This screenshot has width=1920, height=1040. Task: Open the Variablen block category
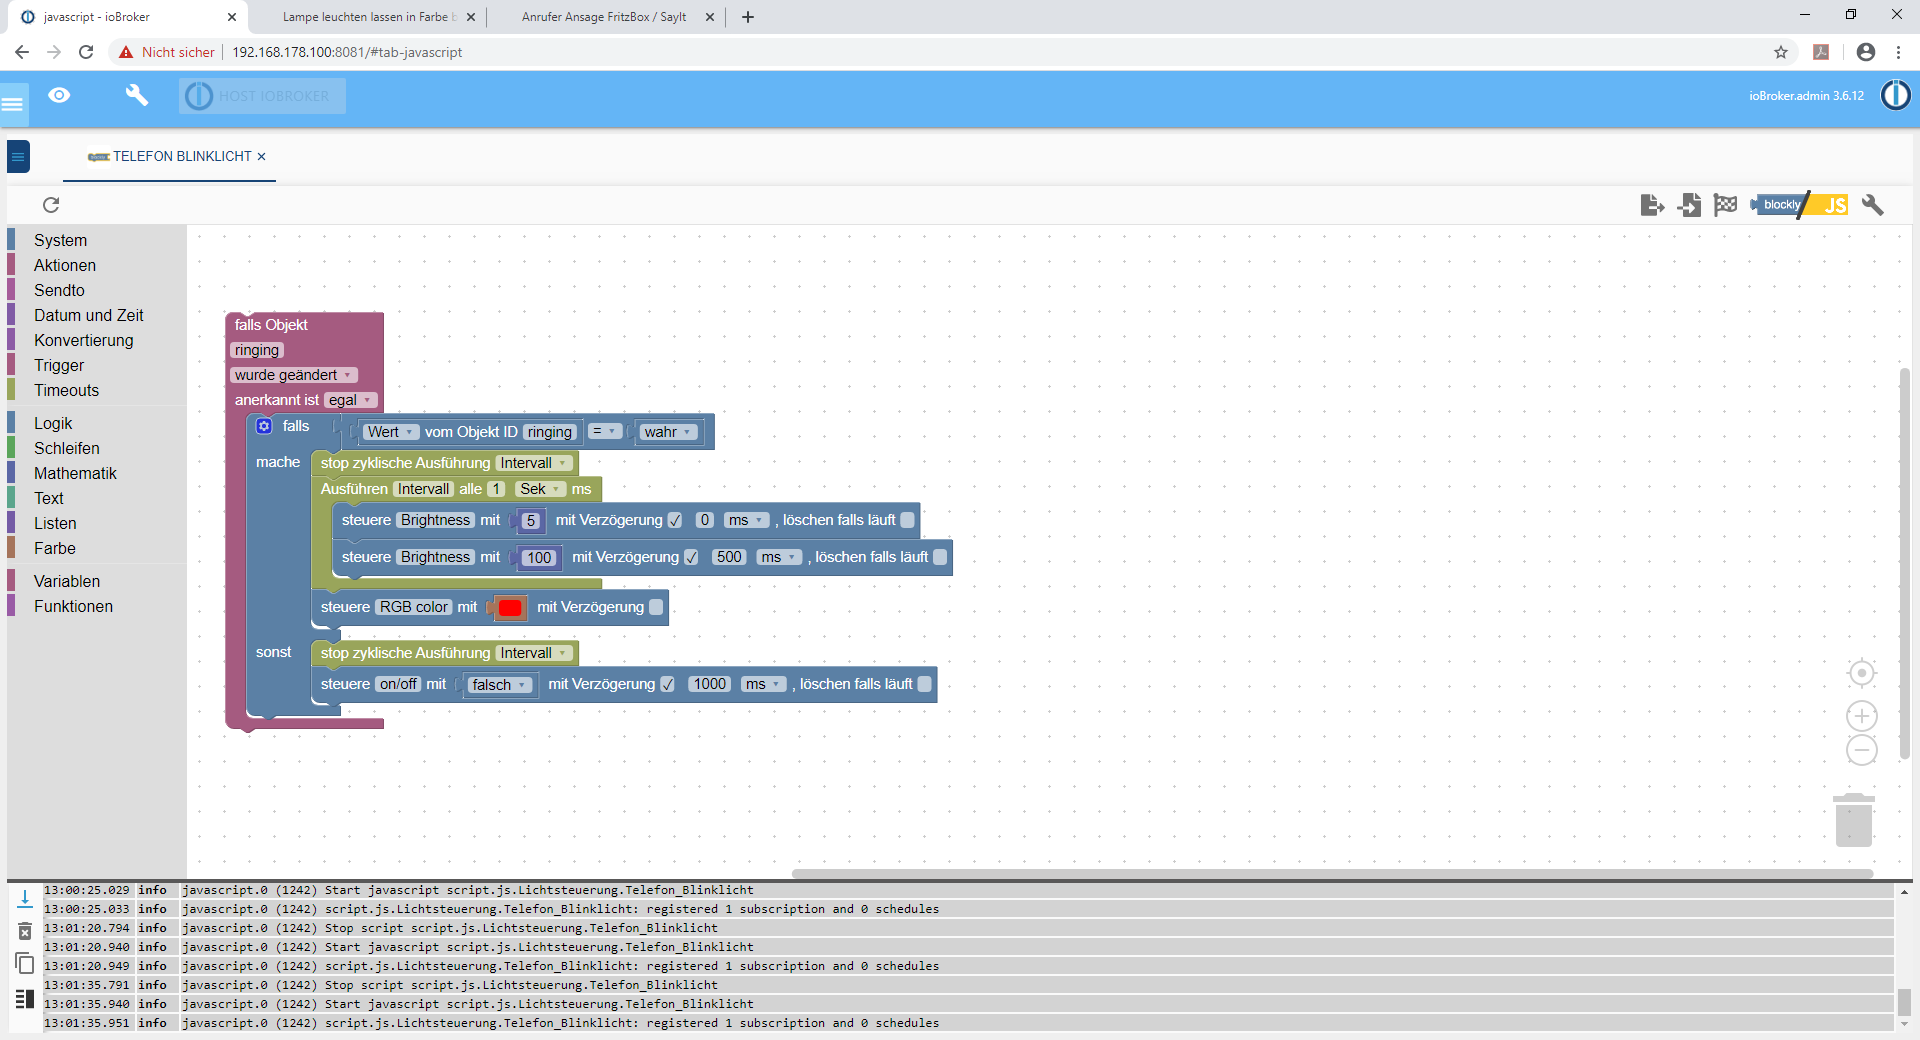coord(67,581)
